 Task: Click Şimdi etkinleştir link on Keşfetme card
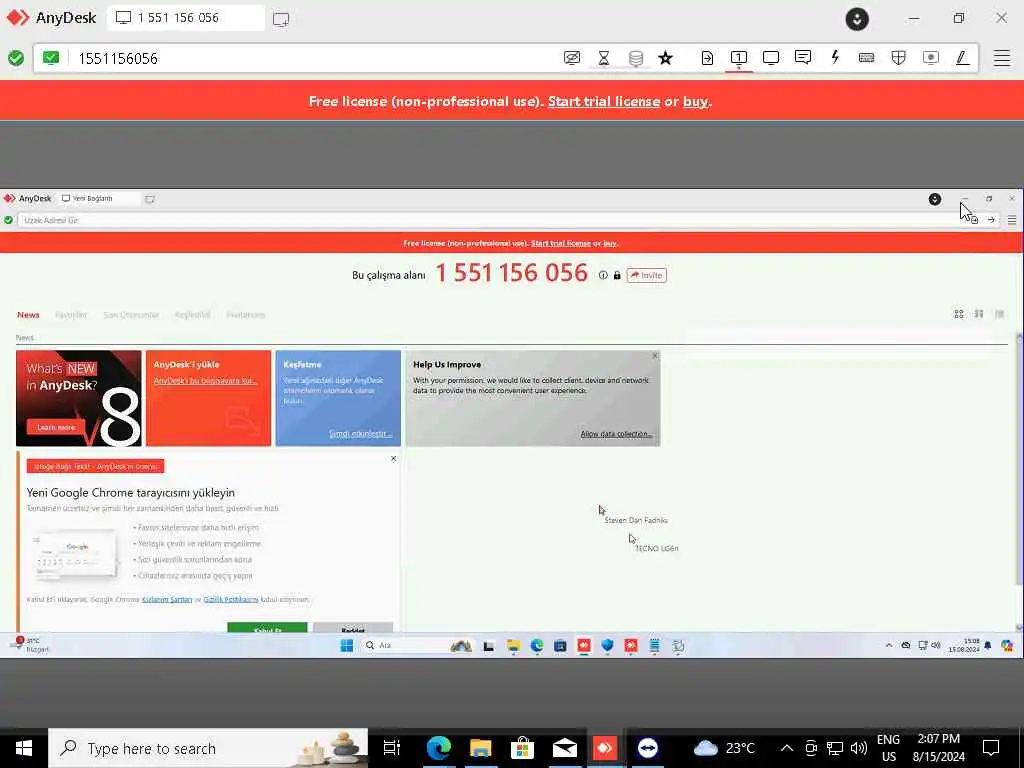tap(360, 434)
